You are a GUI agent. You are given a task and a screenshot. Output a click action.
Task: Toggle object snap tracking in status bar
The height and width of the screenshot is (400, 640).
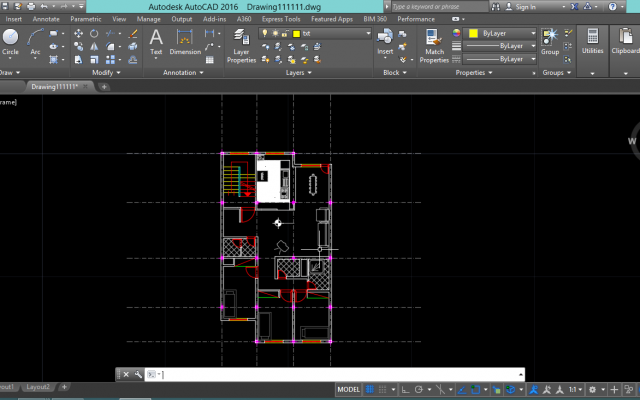(x=462, y=389)
